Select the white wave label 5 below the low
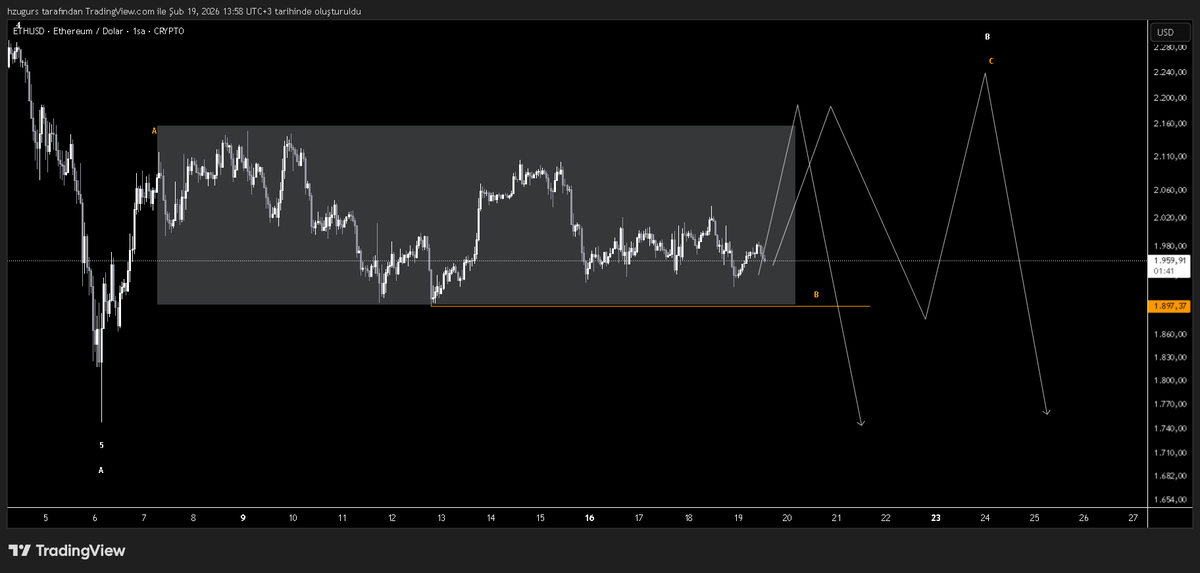Viewport: 1200px width, 573px height. [101, 445]
